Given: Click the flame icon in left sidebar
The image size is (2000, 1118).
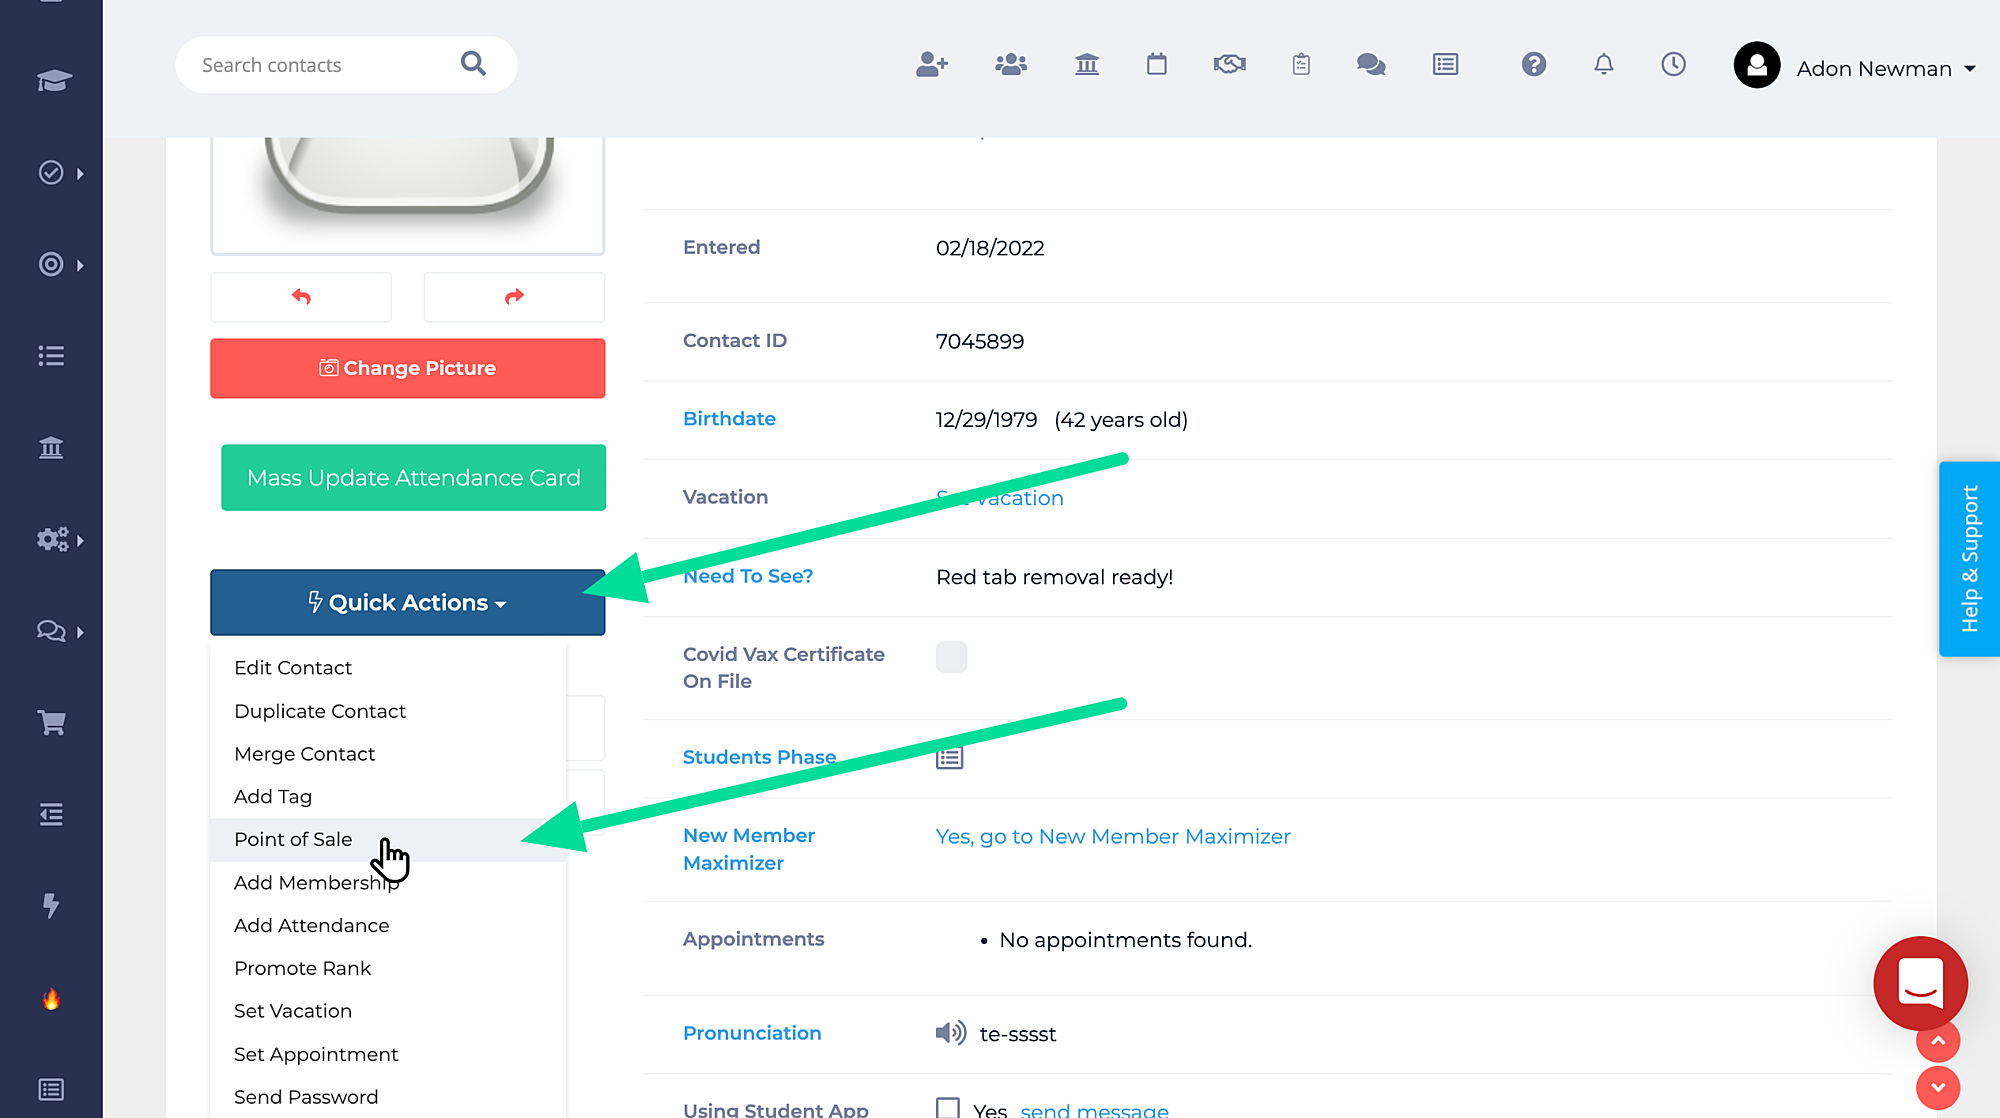Looking at the screenshot, I should click(x=51, y=997).
